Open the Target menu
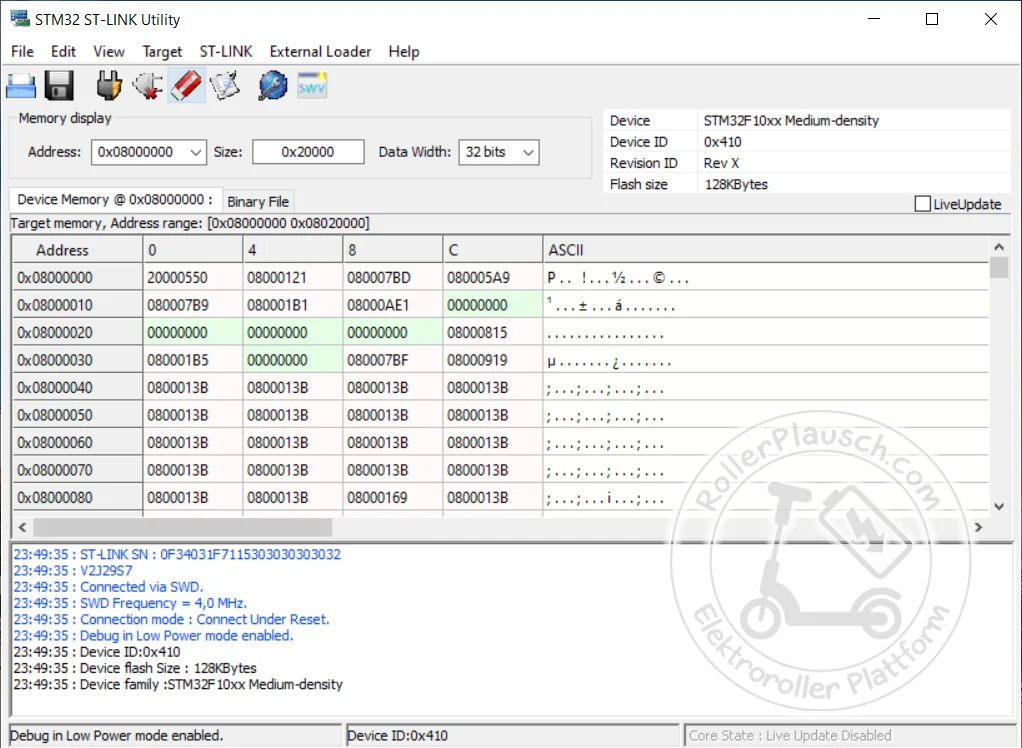This screenshot has width=1022, height=748. click(162, 51)
